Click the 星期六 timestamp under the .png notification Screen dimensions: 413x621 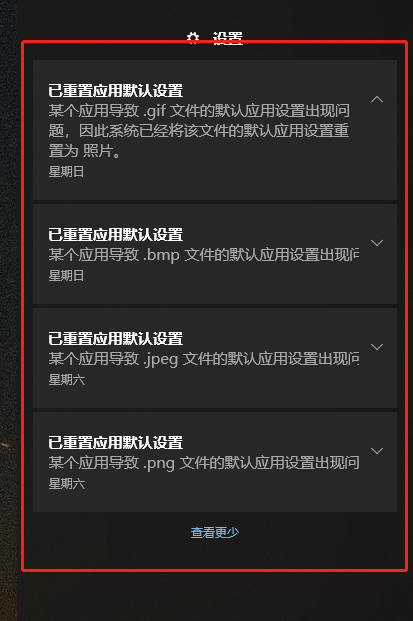(67, 483)
